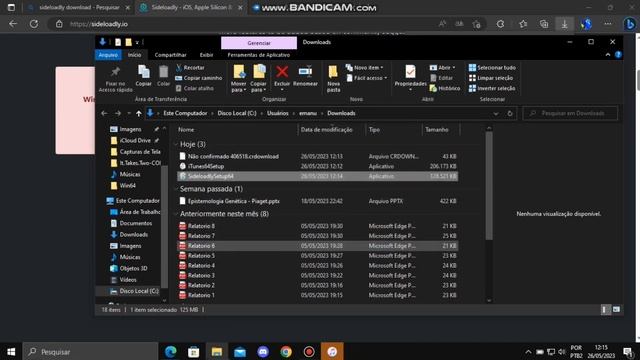
Task: Select iTunes64Setup file
Action: pos(318,166)
